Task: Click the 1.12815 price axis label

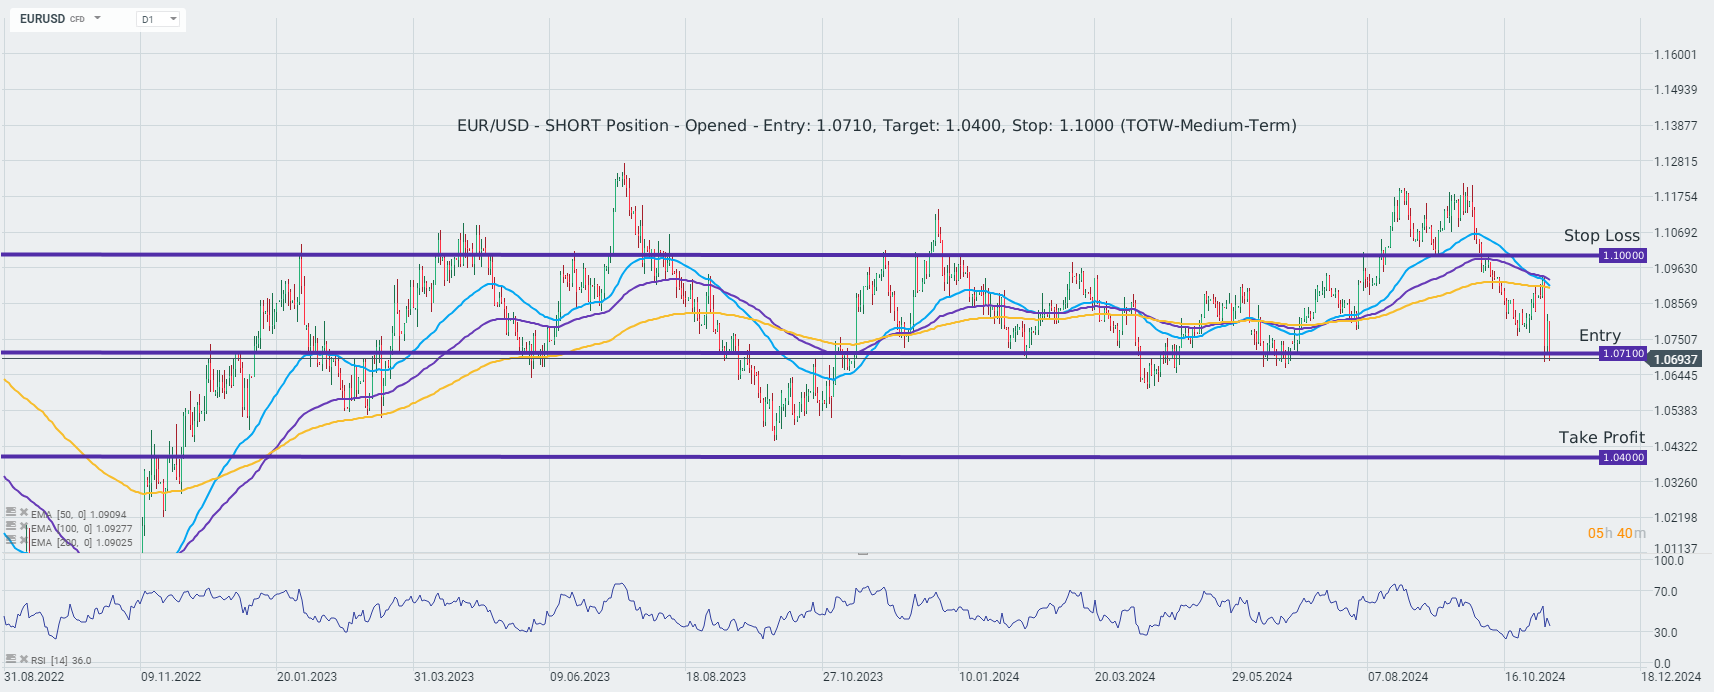Action: coord(1675,161)
